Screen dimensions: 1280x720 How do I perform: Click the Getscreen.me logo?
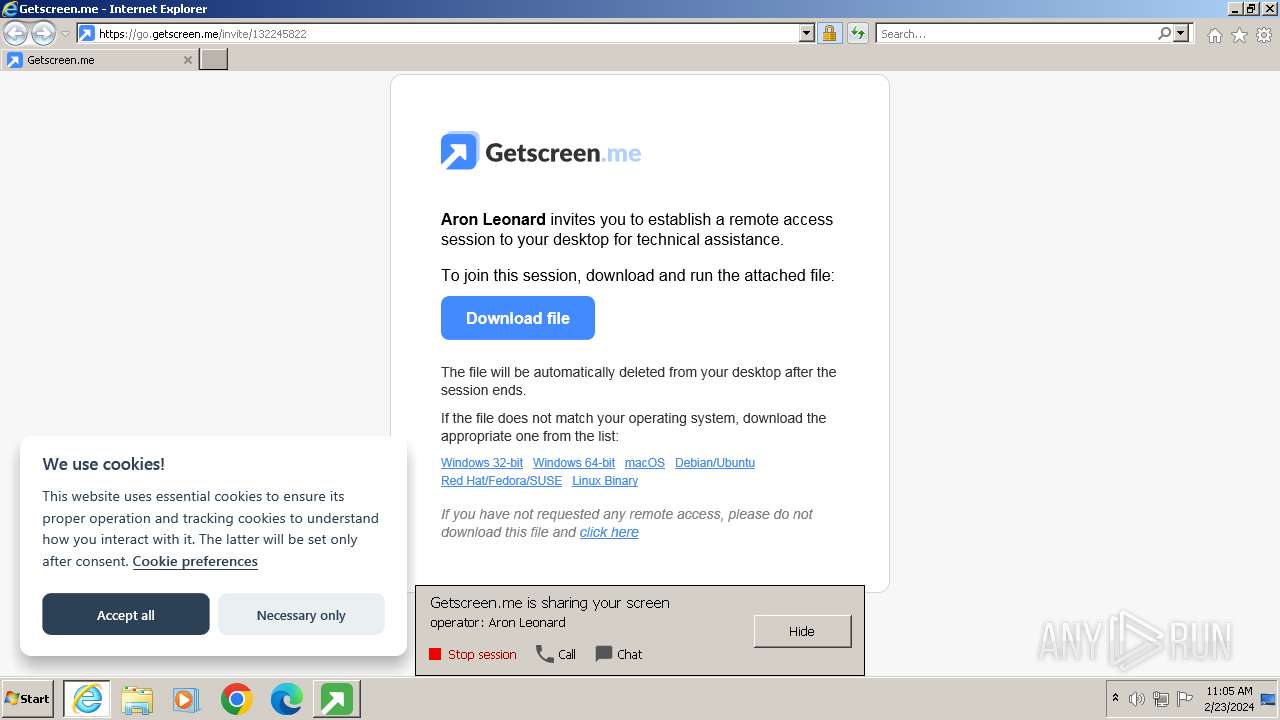541,152
